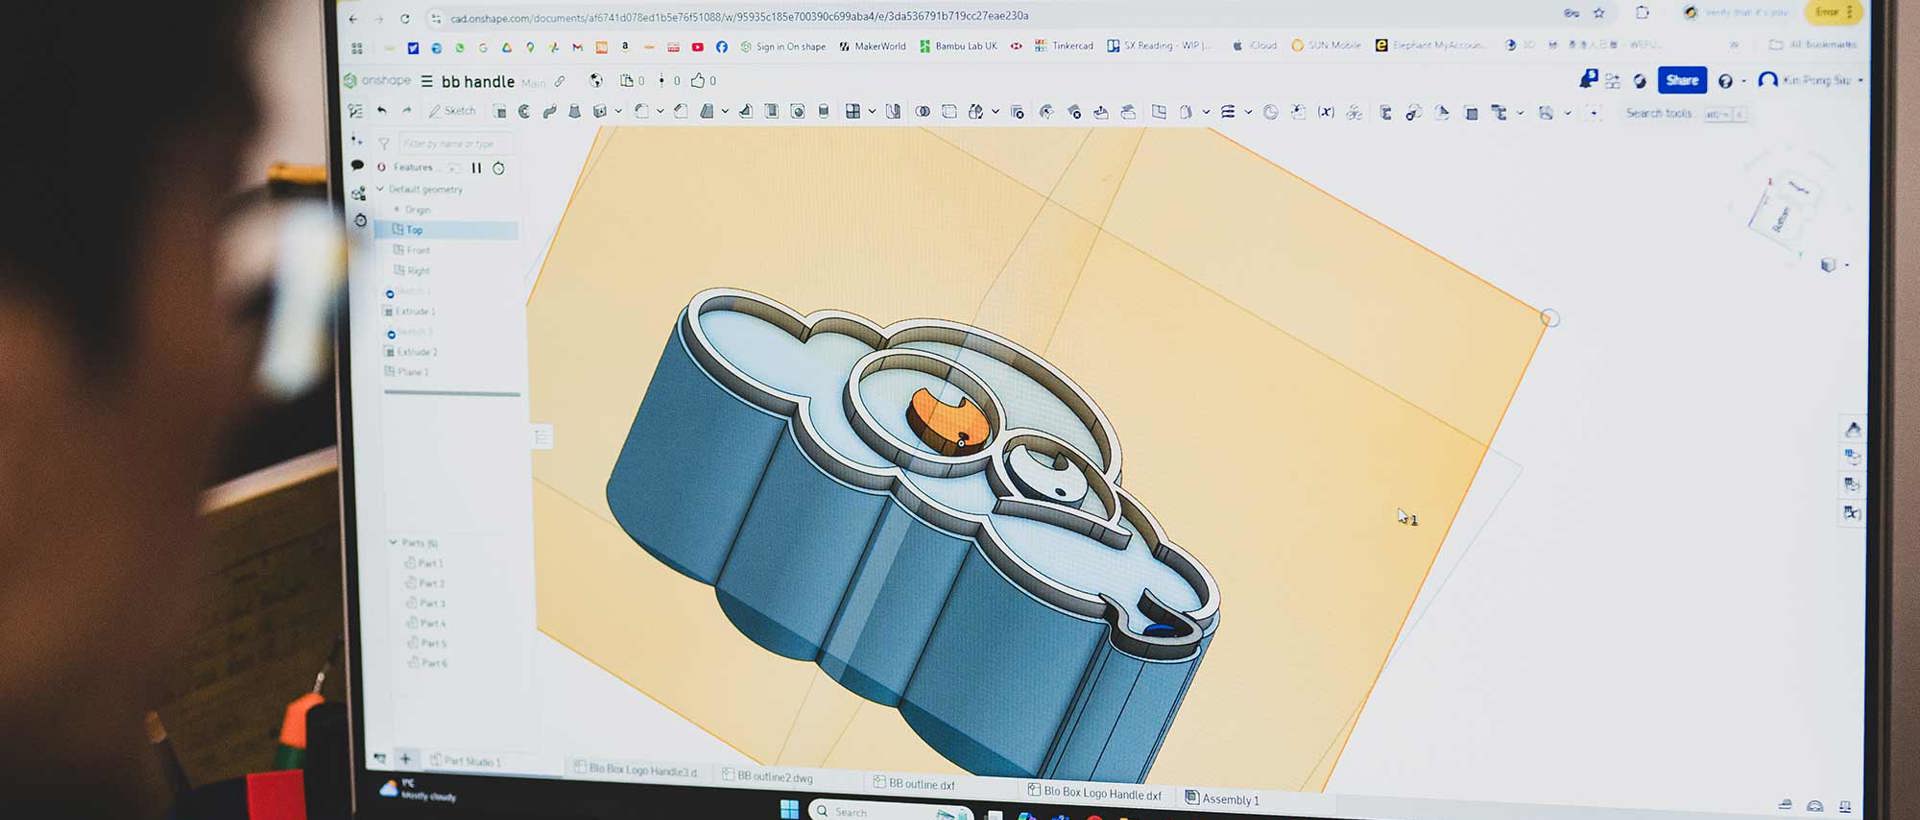1920x820 pixels.
Task: Click the Loft tool icon
Action: point(574,111)
